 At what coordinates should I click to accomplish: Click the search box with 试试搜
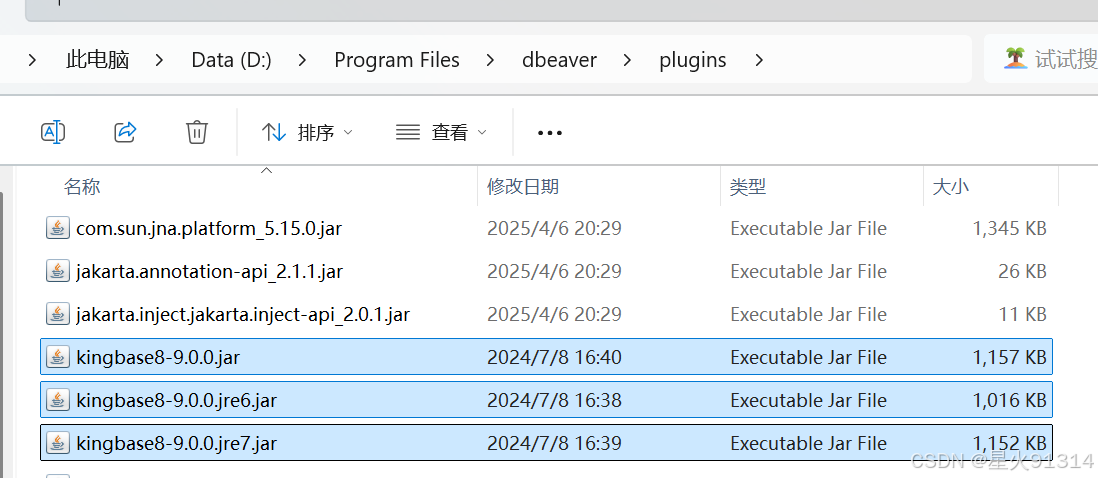click(1041, 59)
